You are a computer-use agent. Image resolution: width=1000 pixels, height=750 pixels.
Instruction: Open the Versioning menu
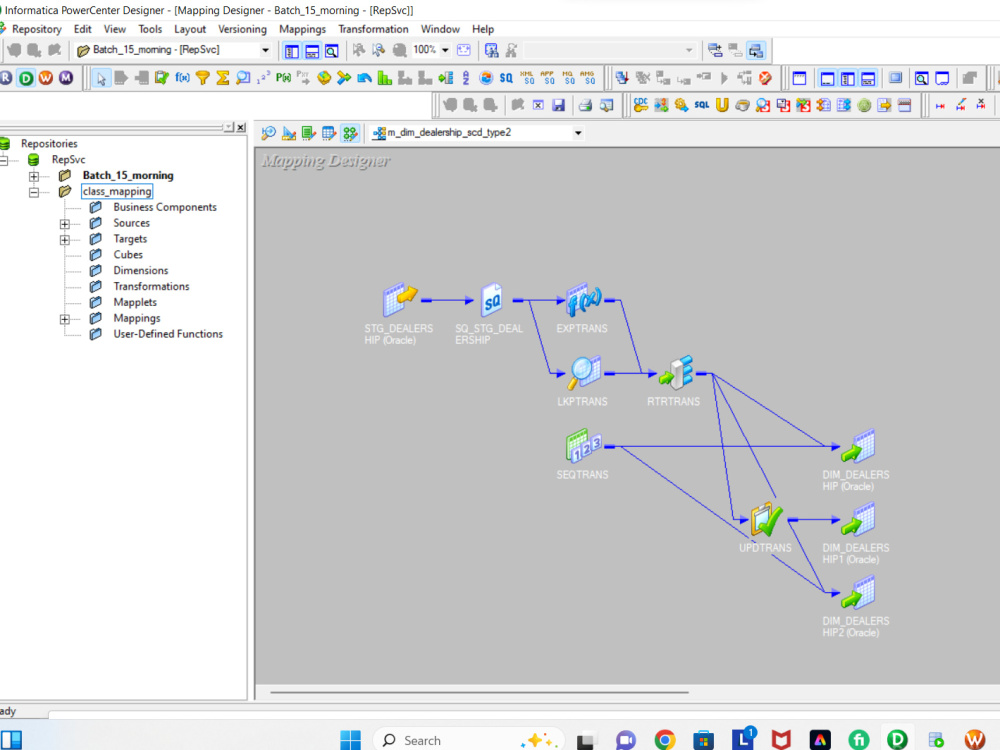[x=242, y=29]
